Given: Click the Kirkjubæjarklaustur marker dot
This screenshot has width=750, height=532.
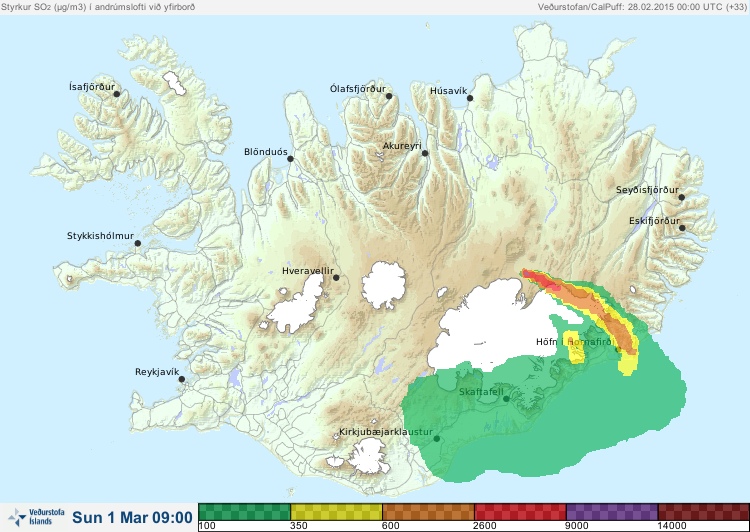Looking at the screenshot, I should tap(436, 439).
